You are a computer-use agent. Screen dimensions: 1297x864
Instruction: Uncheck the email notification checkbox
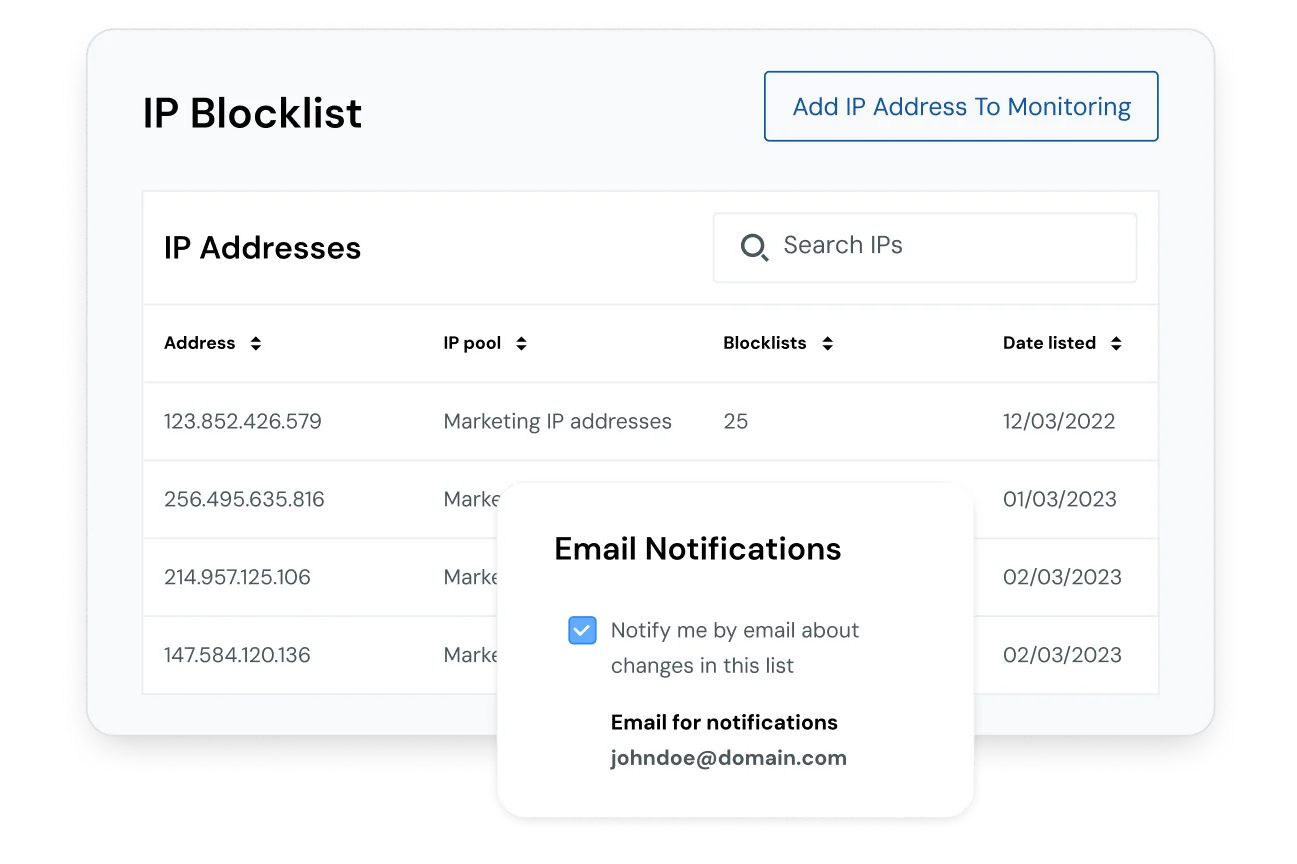point(582,630)
